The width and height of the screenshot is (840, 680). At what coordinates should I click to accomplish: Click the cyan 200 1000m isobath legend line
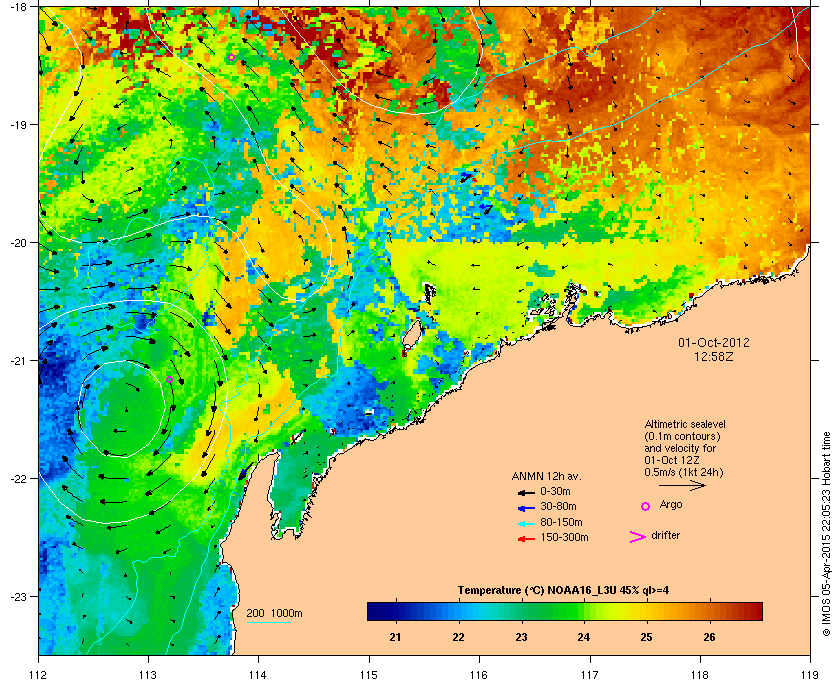pos(268,623)
